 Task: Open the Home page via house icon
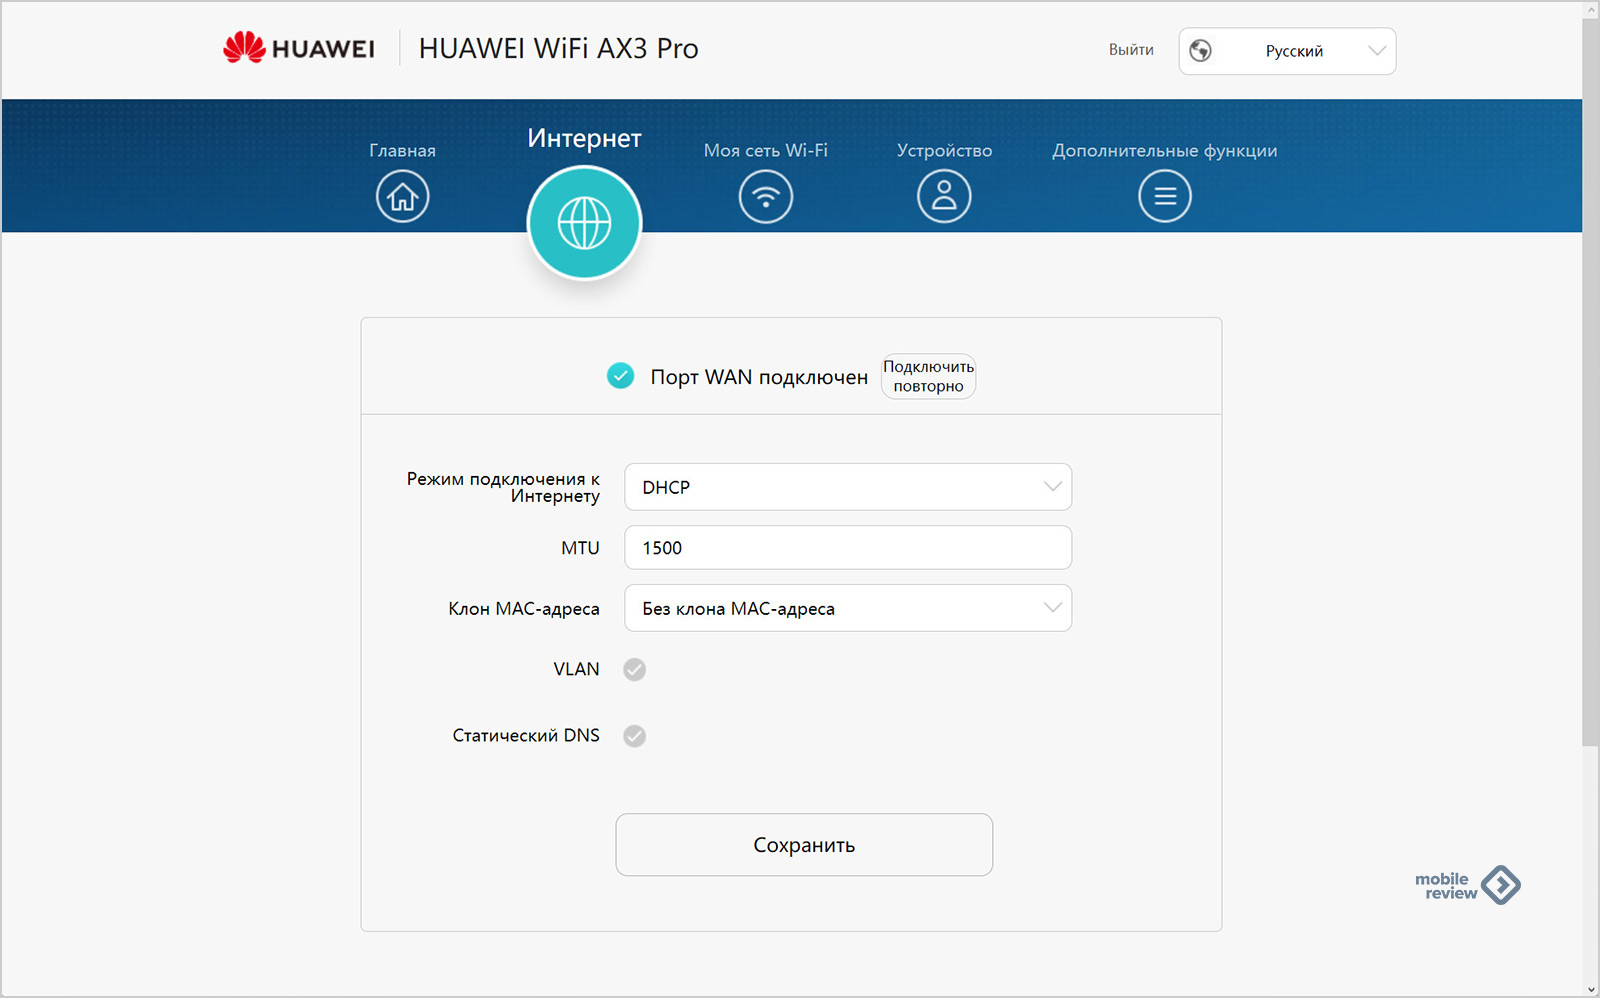point(402,196)
